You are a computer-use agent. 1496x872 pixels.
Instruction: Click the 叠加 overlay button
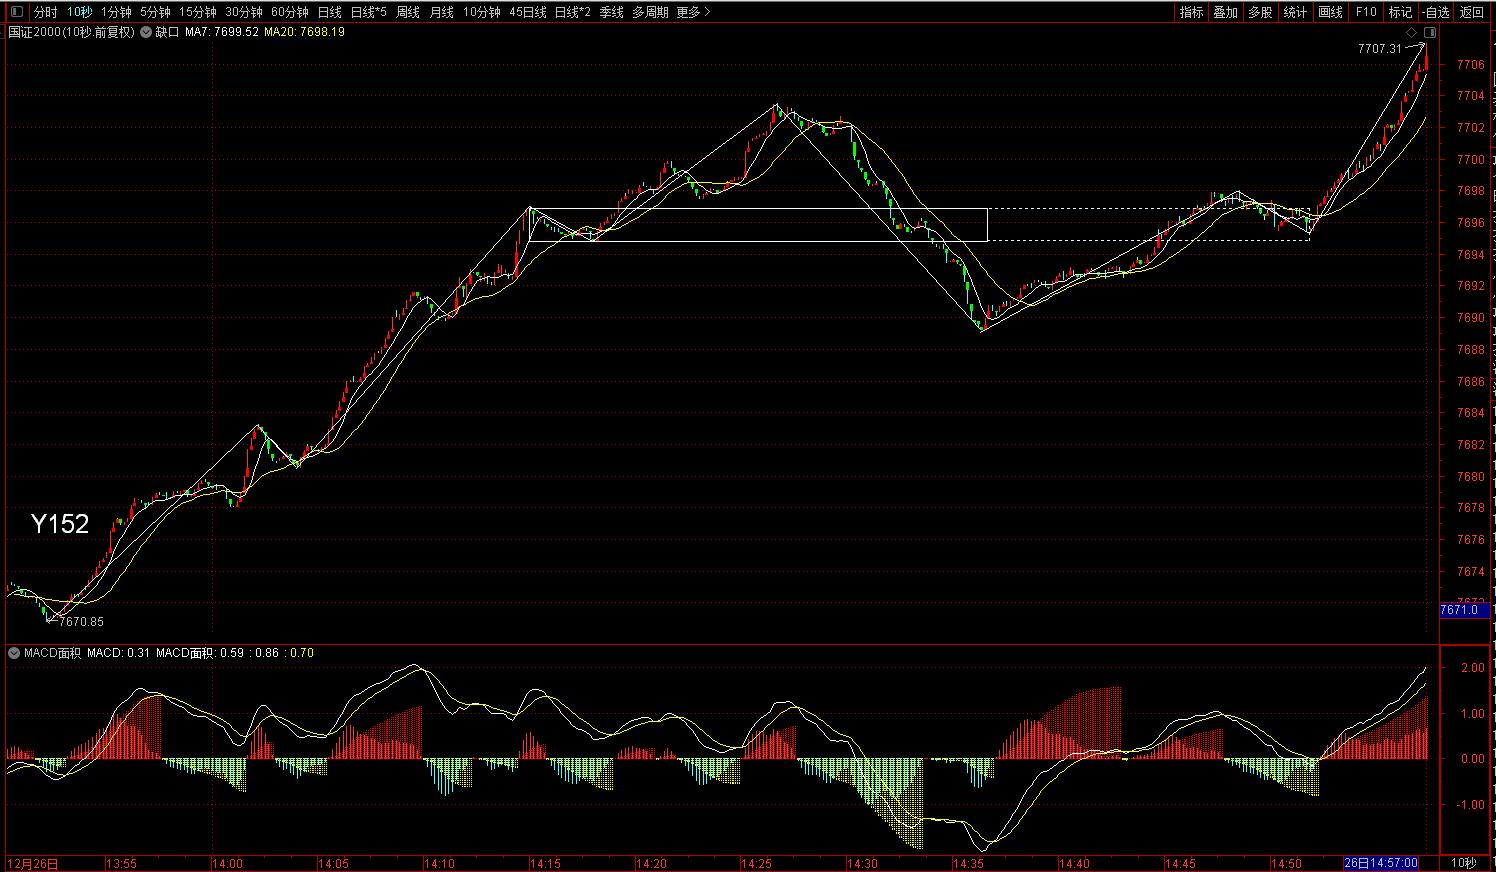pyautogui.click(x=1225, y=12)
